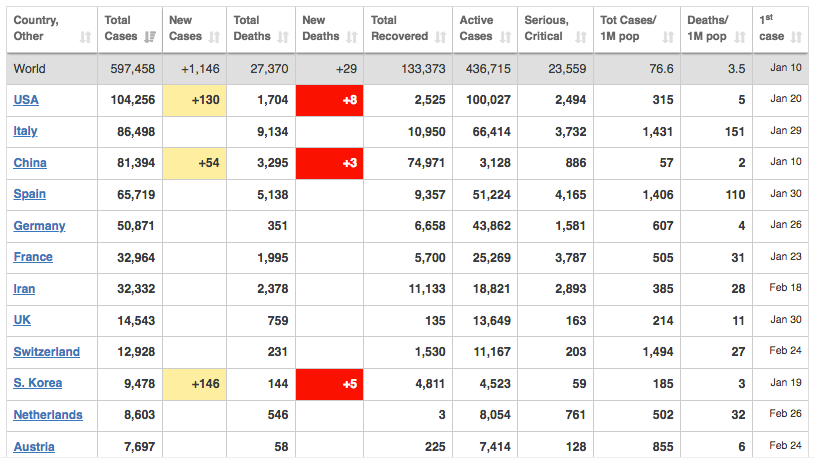
Task: Click 1st case column sort icon
Action: [796, 37]
